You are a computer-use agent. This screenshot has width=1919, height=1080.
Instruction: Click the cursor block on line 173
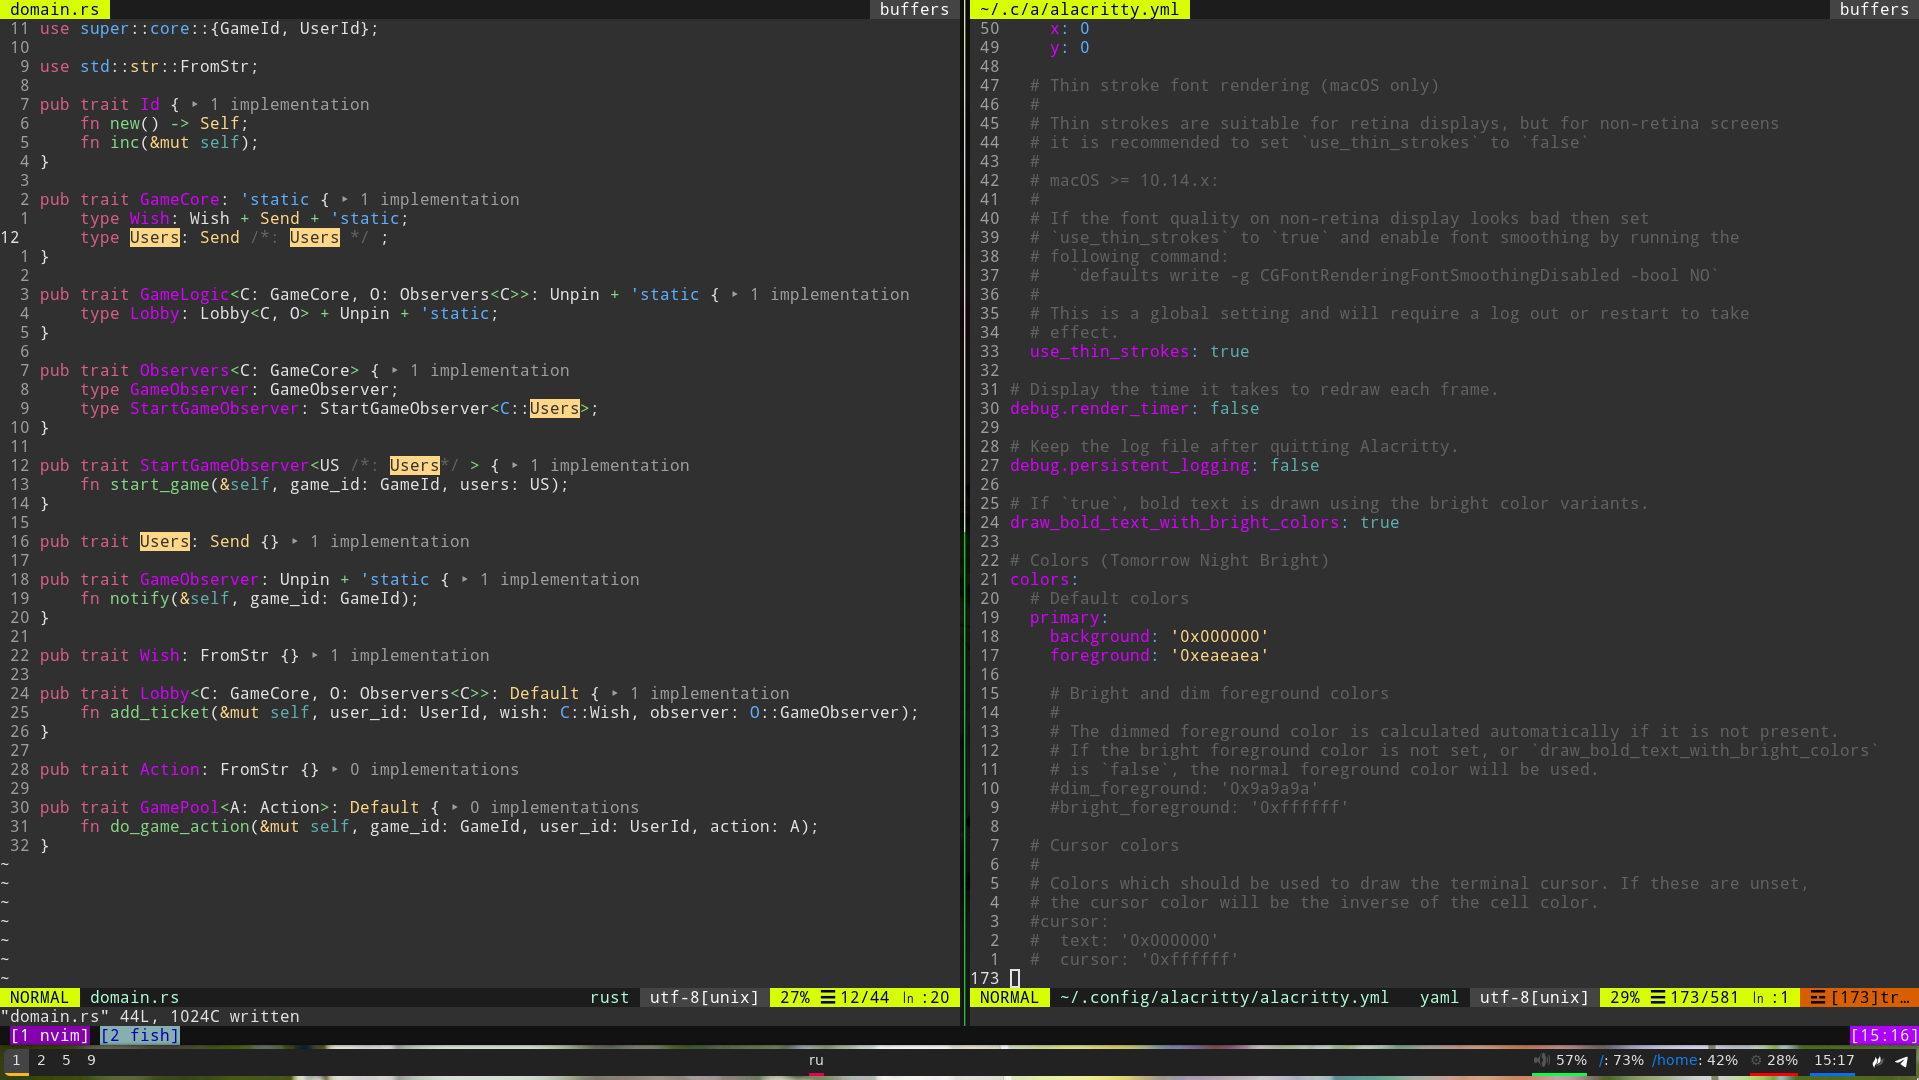click(1015, 978)
